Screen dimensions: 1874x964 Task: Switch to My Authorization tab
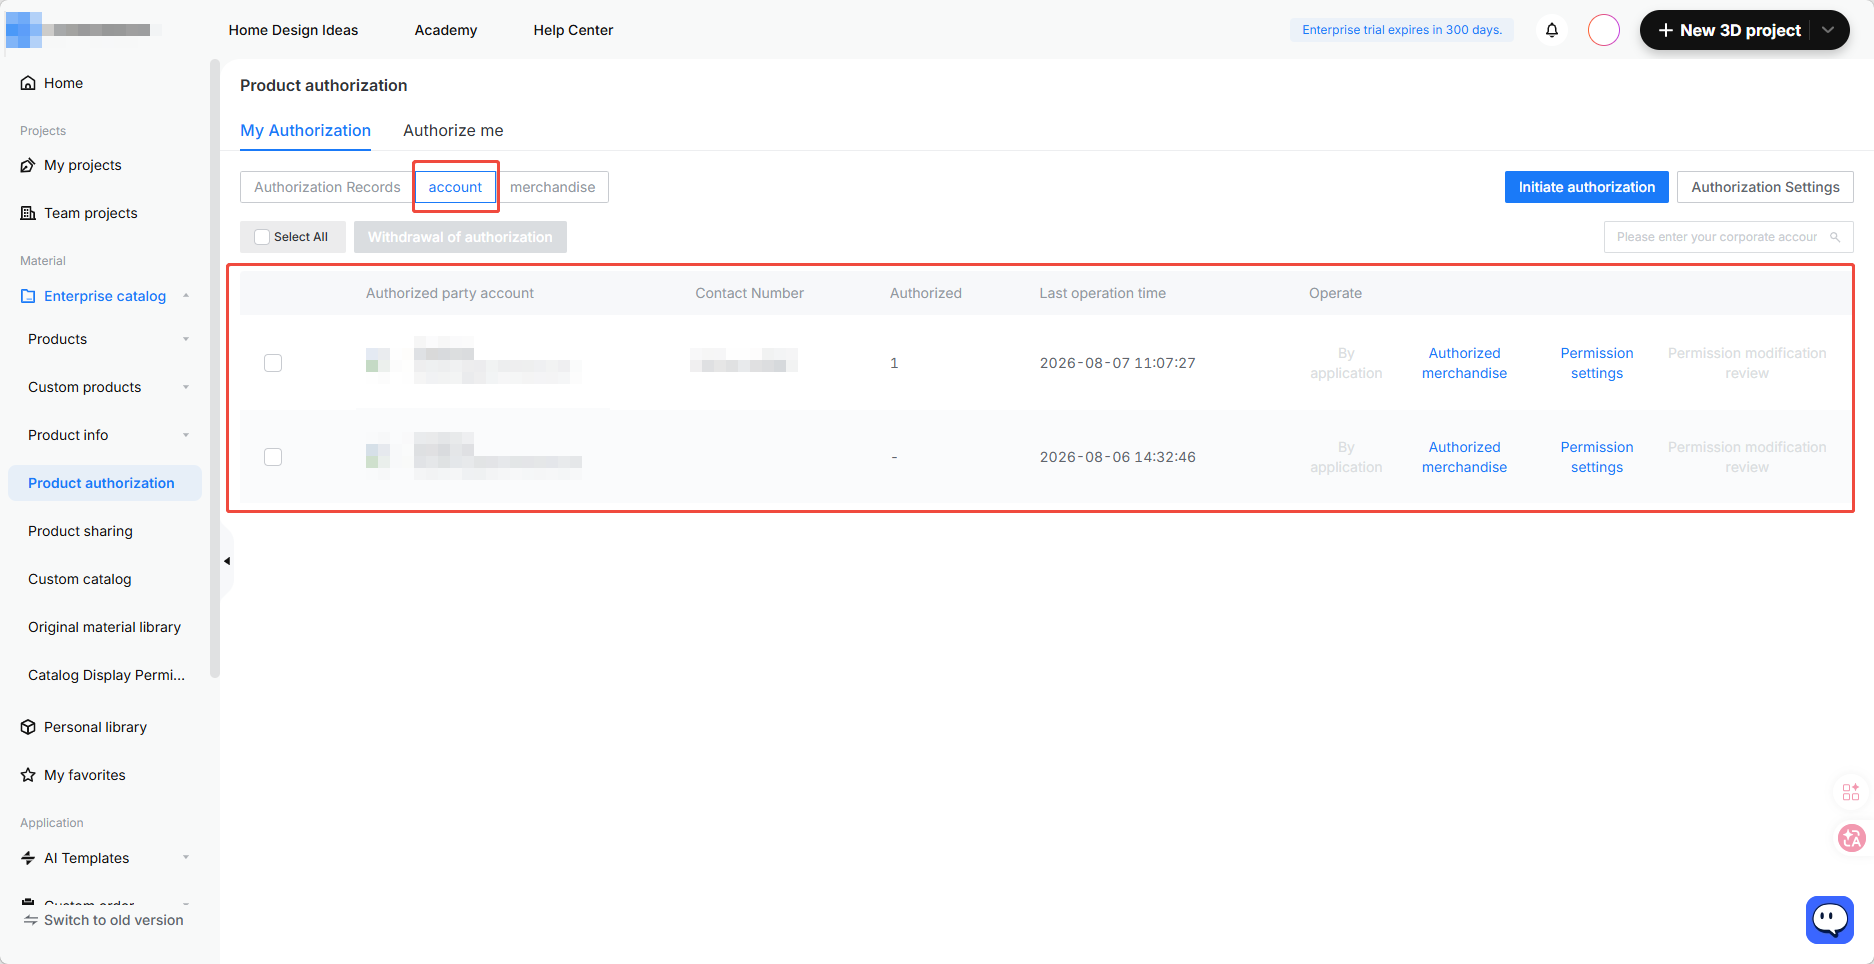pos(305,131)
